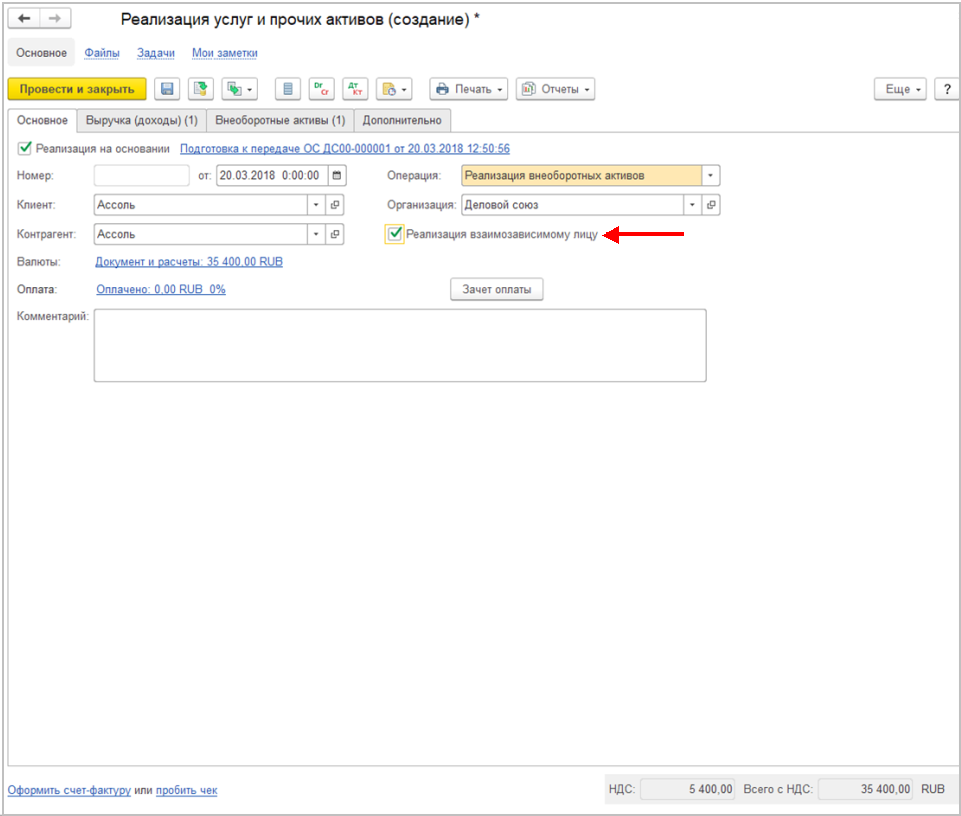Click the date field 20.03.2018

point(273,175)
